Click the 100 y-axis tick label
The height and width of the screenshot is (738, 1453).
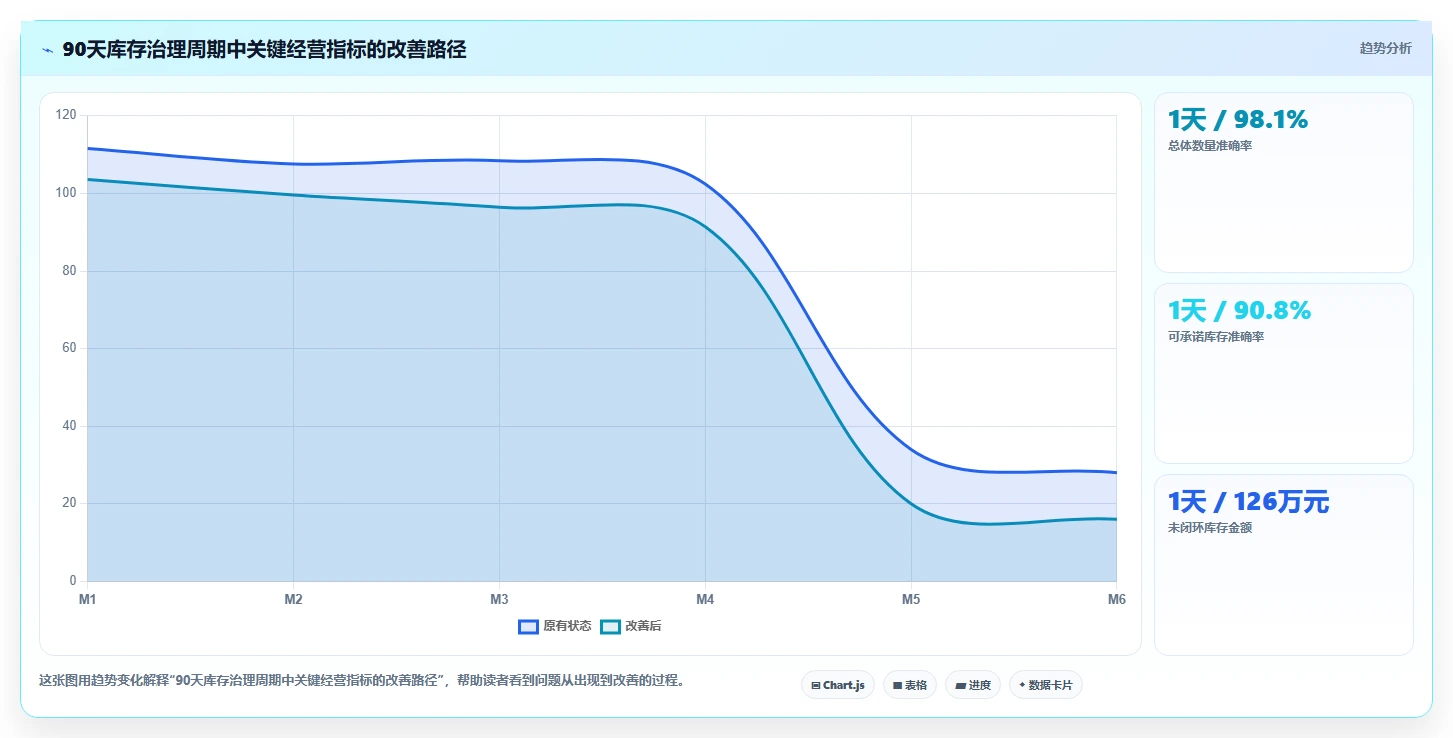click(66, 193)
